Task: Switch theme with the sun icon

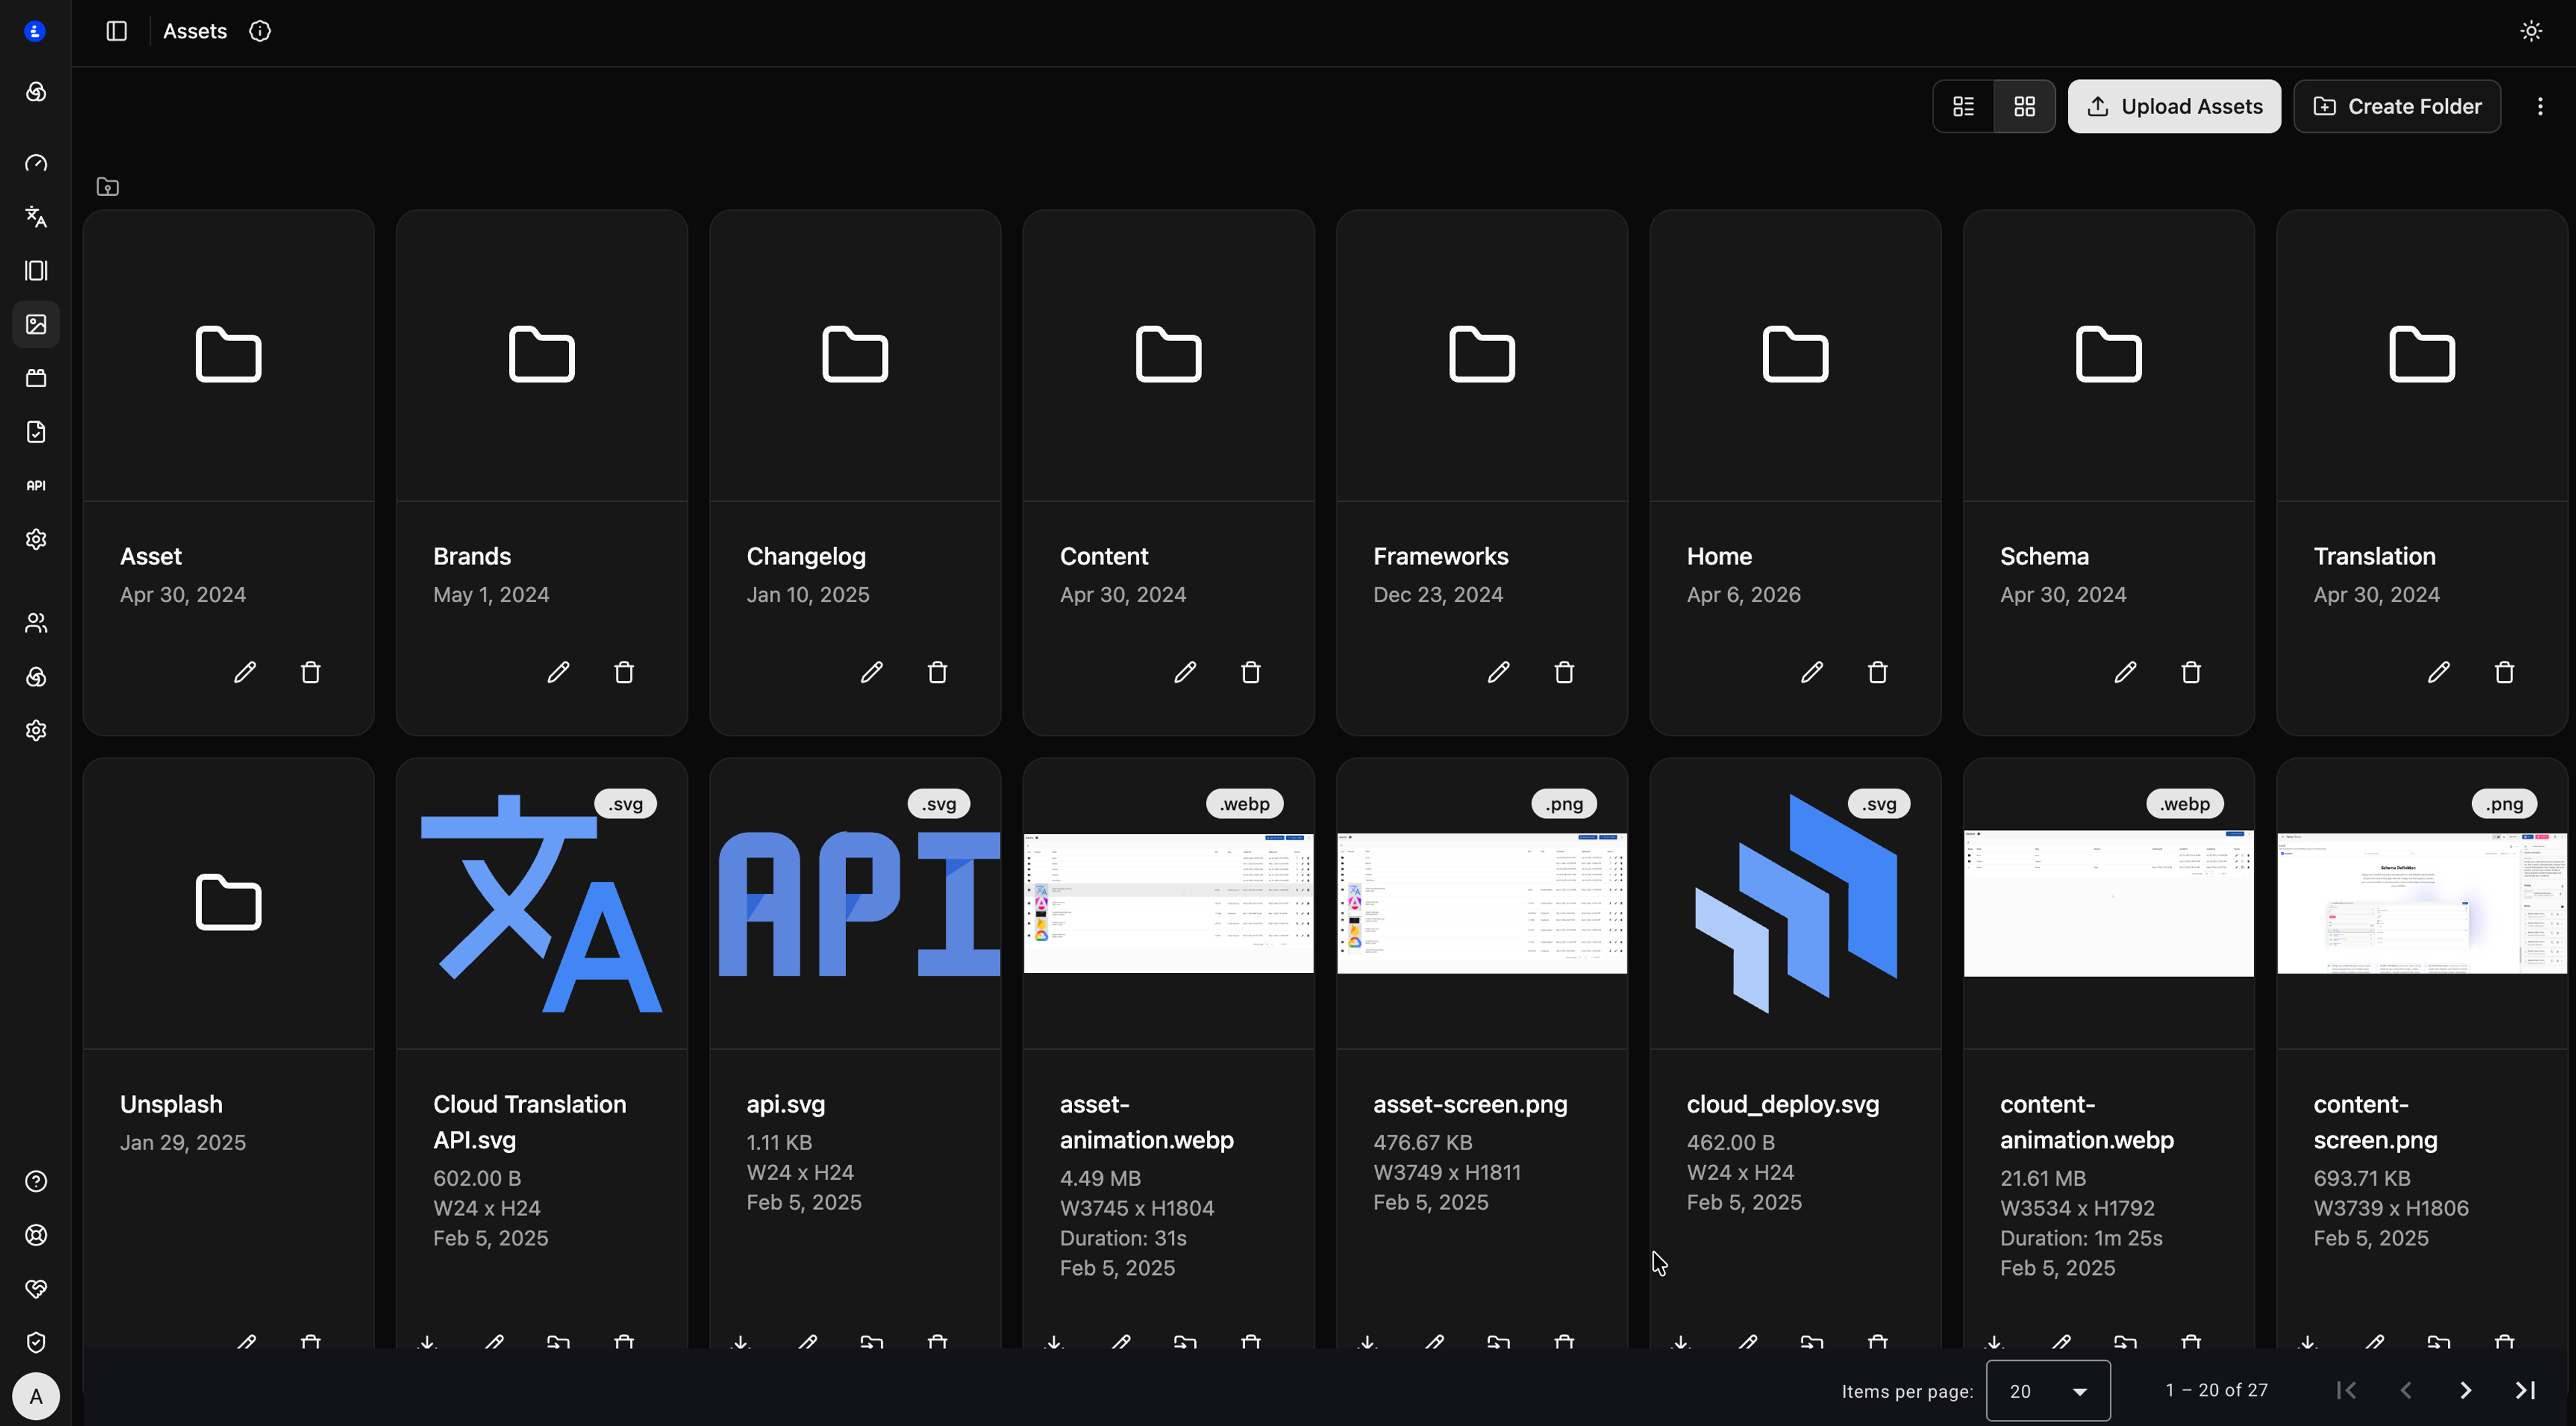Action: tap(2531, 31)
